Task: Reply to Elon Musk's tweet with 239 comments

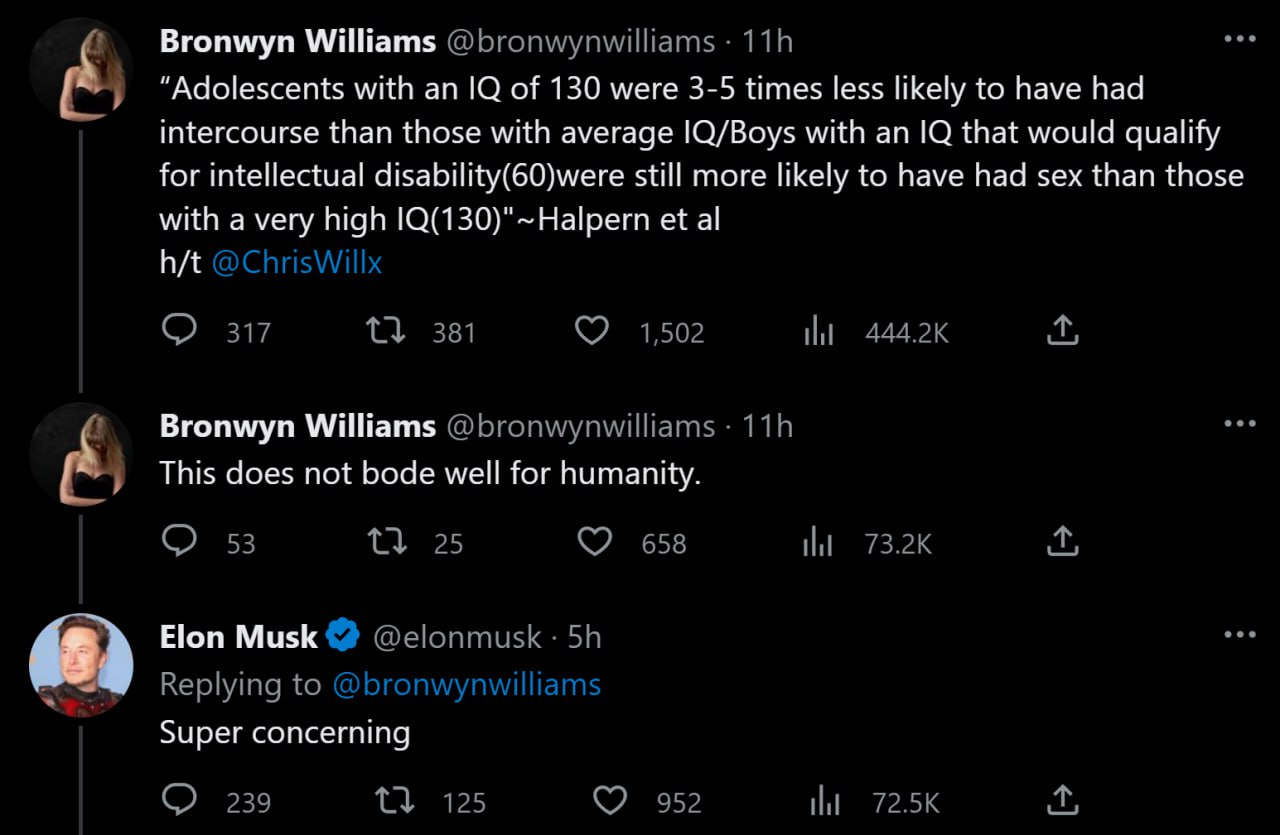Action: tap(180, 800)
